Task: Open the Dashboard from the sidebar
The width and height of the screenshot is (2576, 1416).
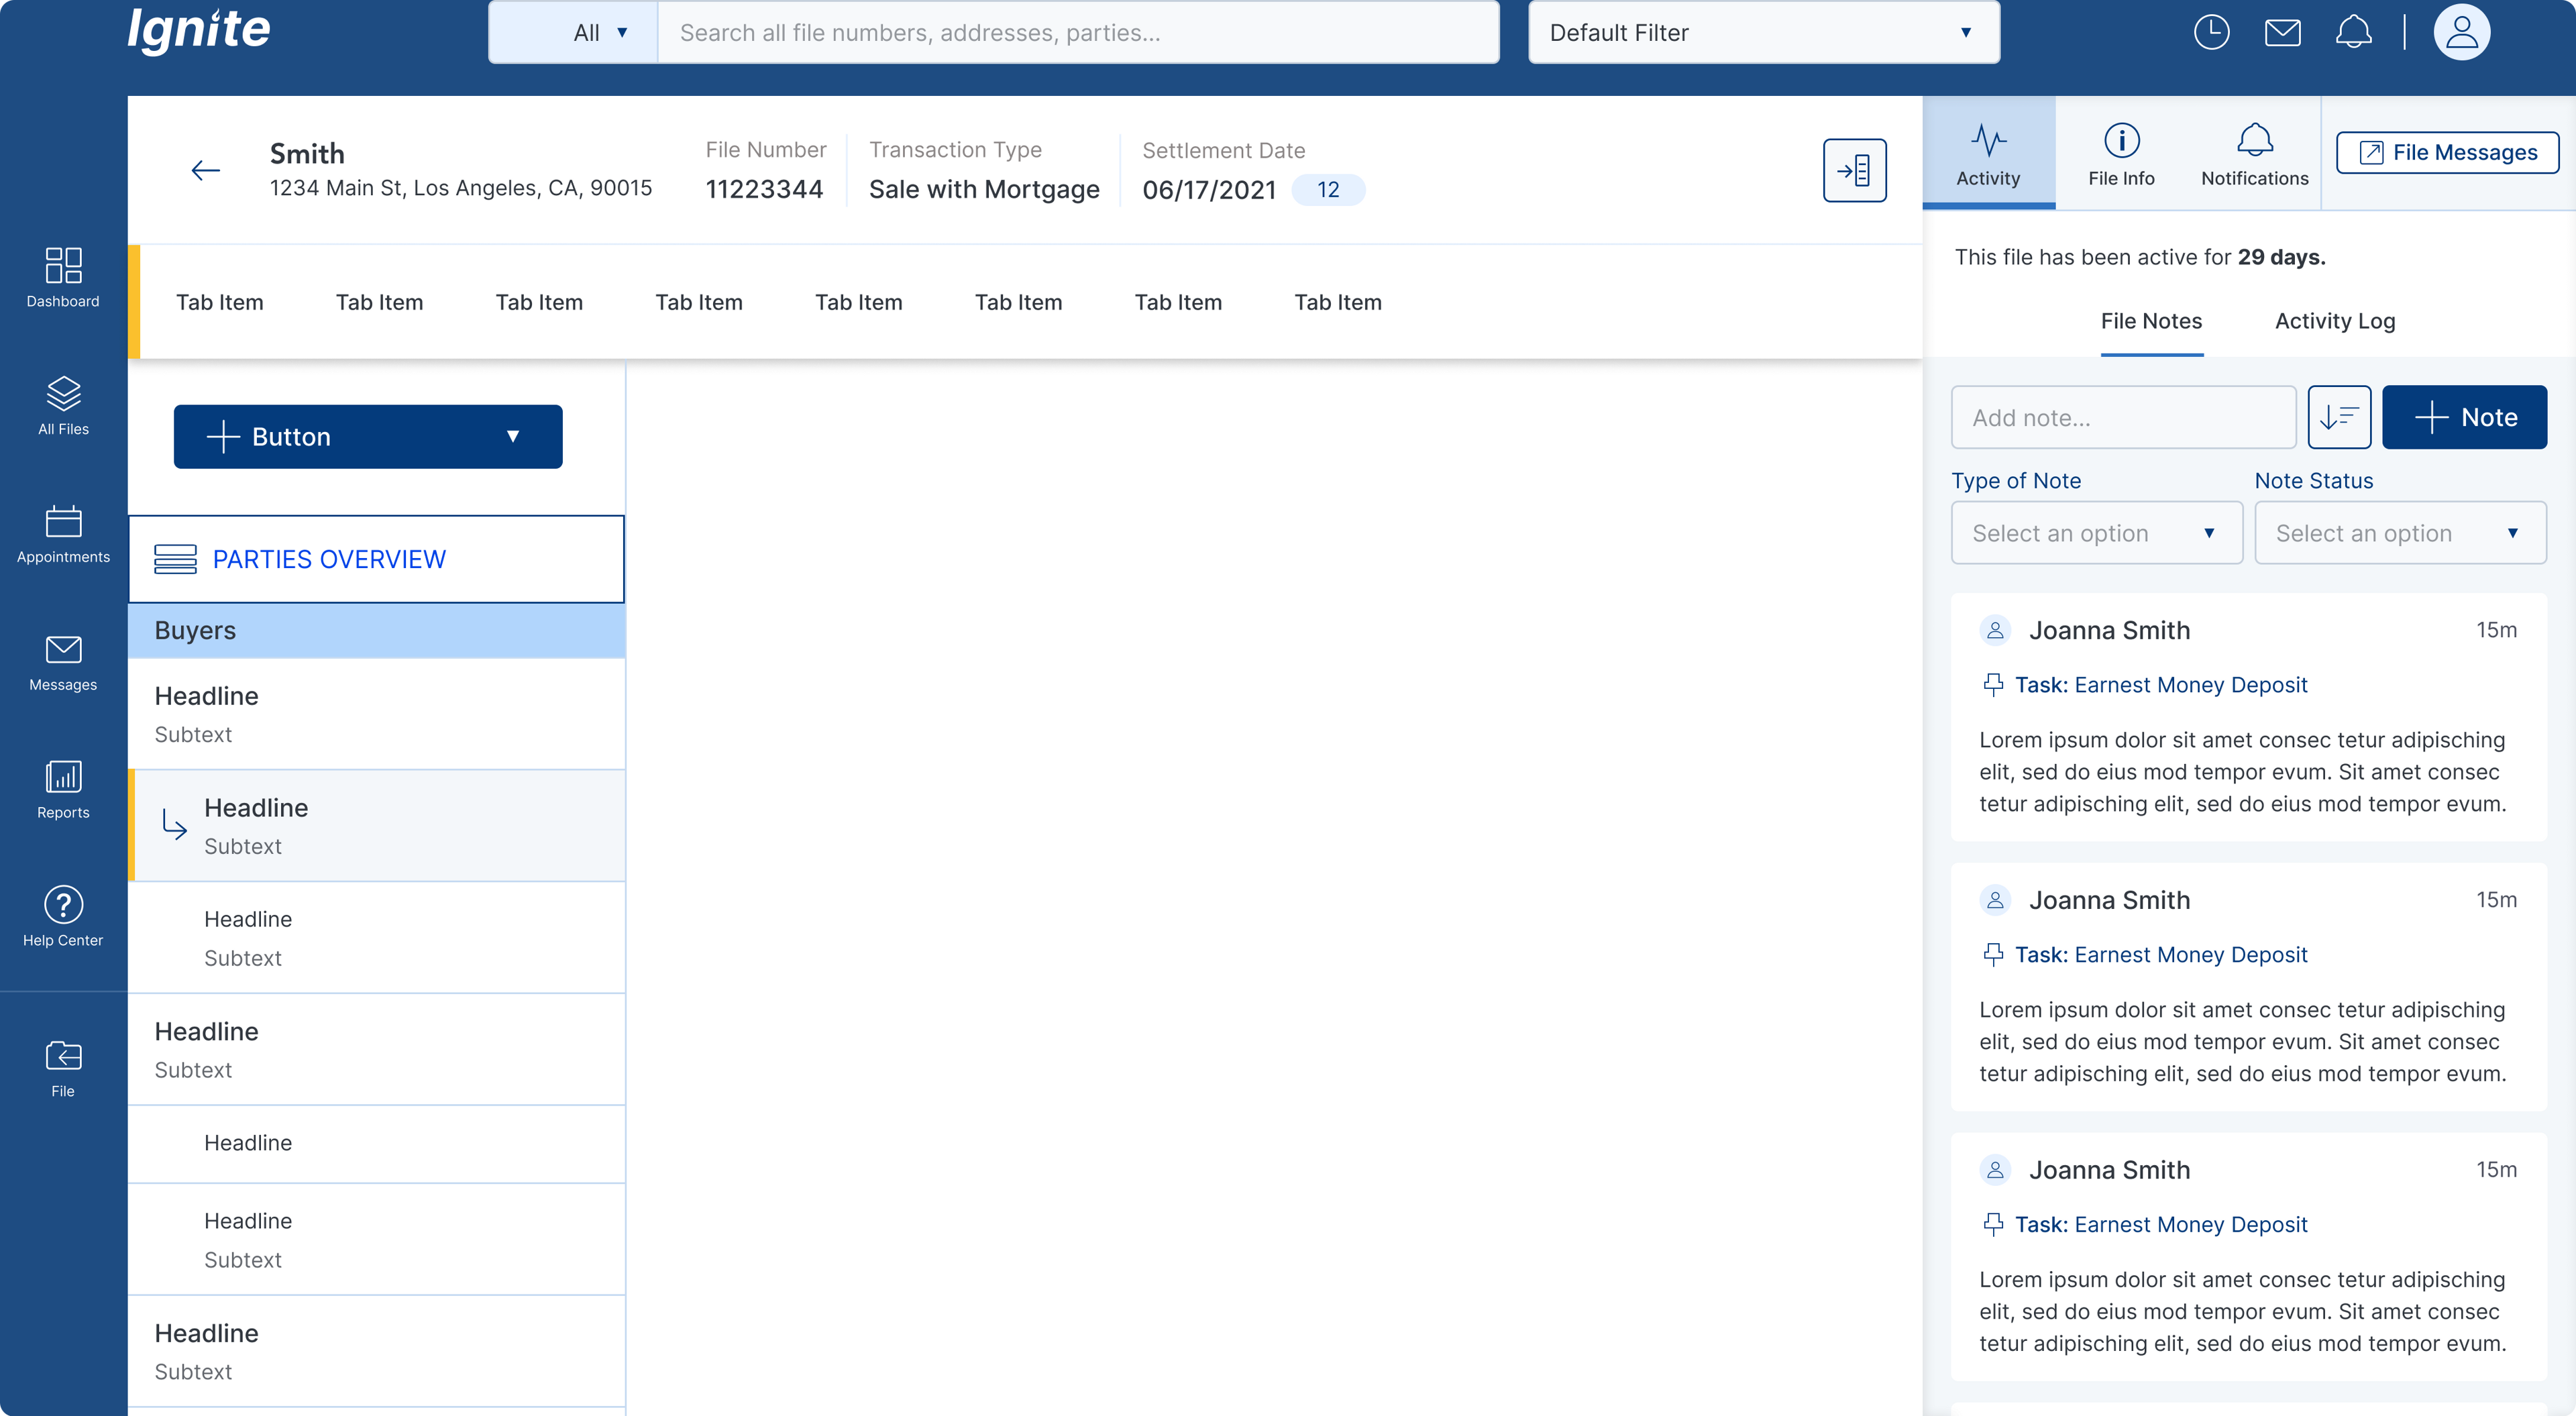Action: coord(63,277)
